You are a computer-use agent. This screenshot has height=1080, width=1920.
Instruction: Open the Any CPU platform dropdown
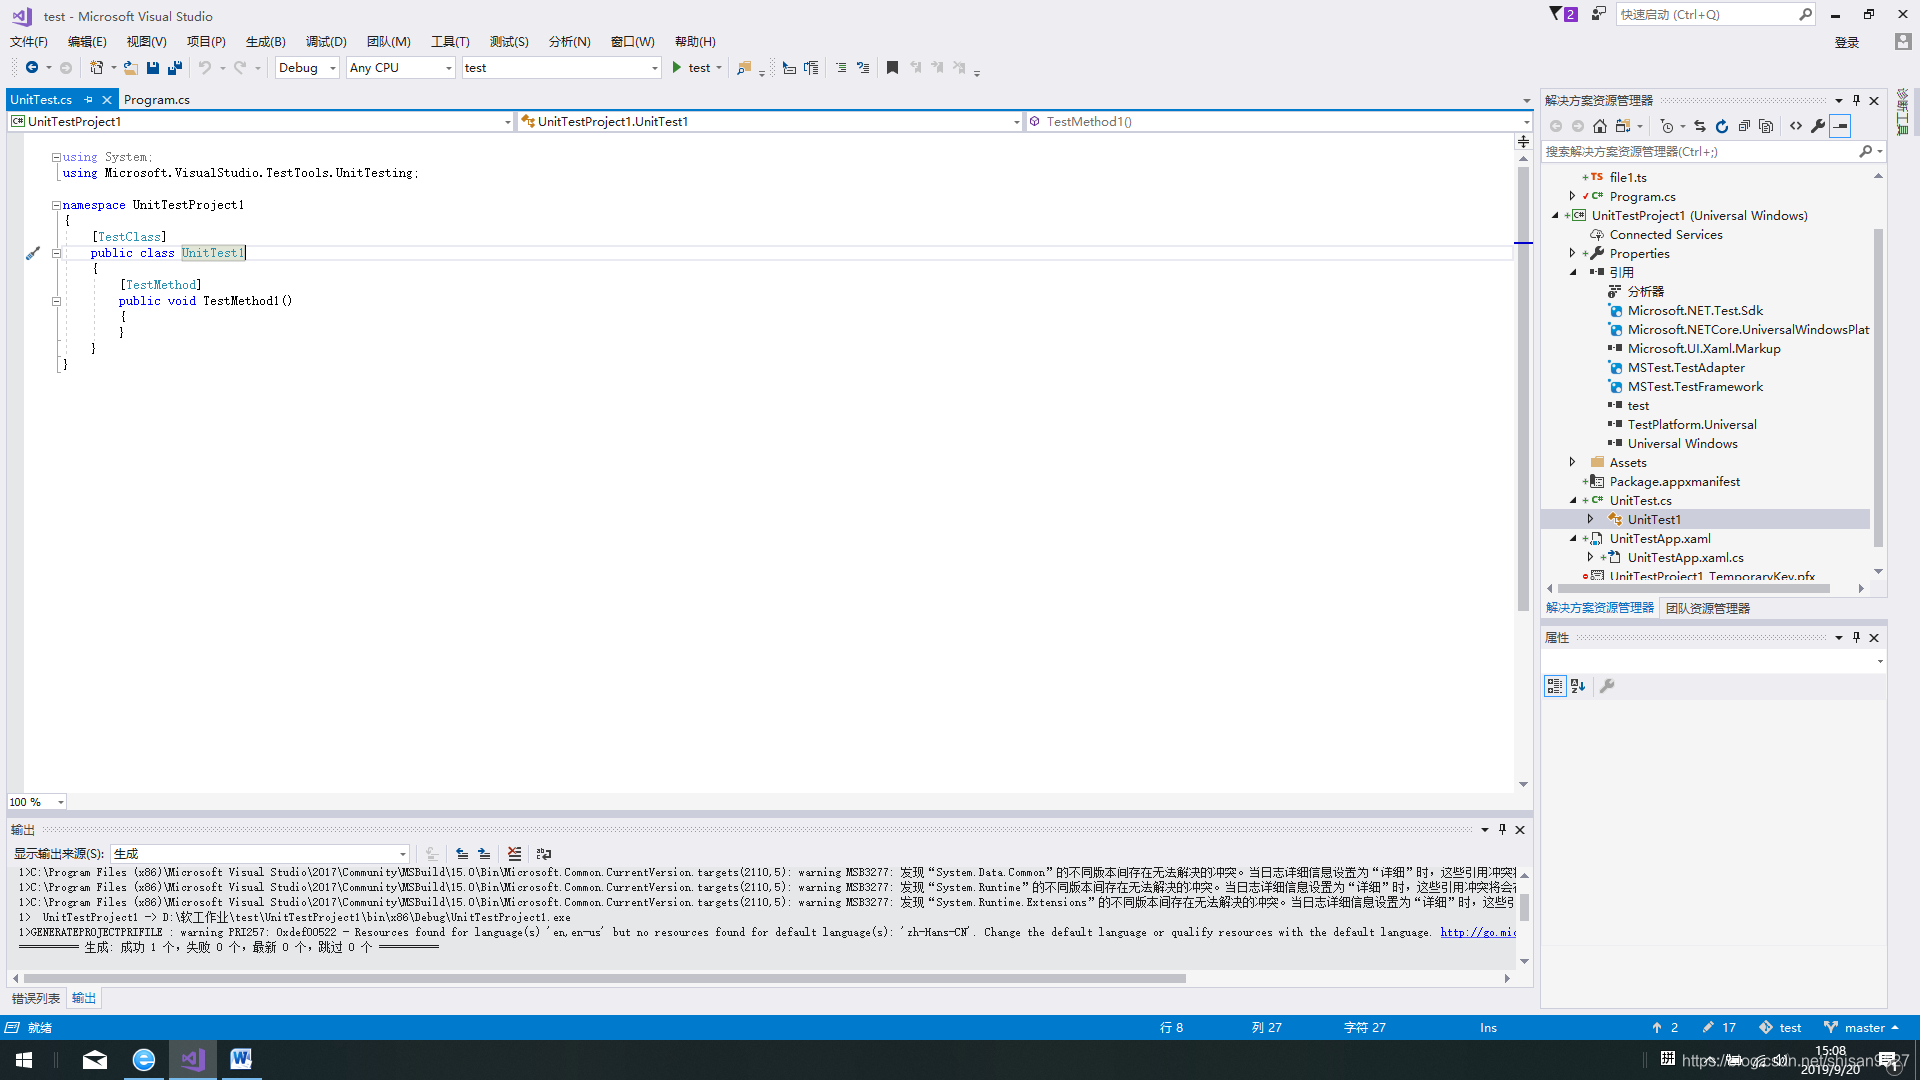[401, 68]
